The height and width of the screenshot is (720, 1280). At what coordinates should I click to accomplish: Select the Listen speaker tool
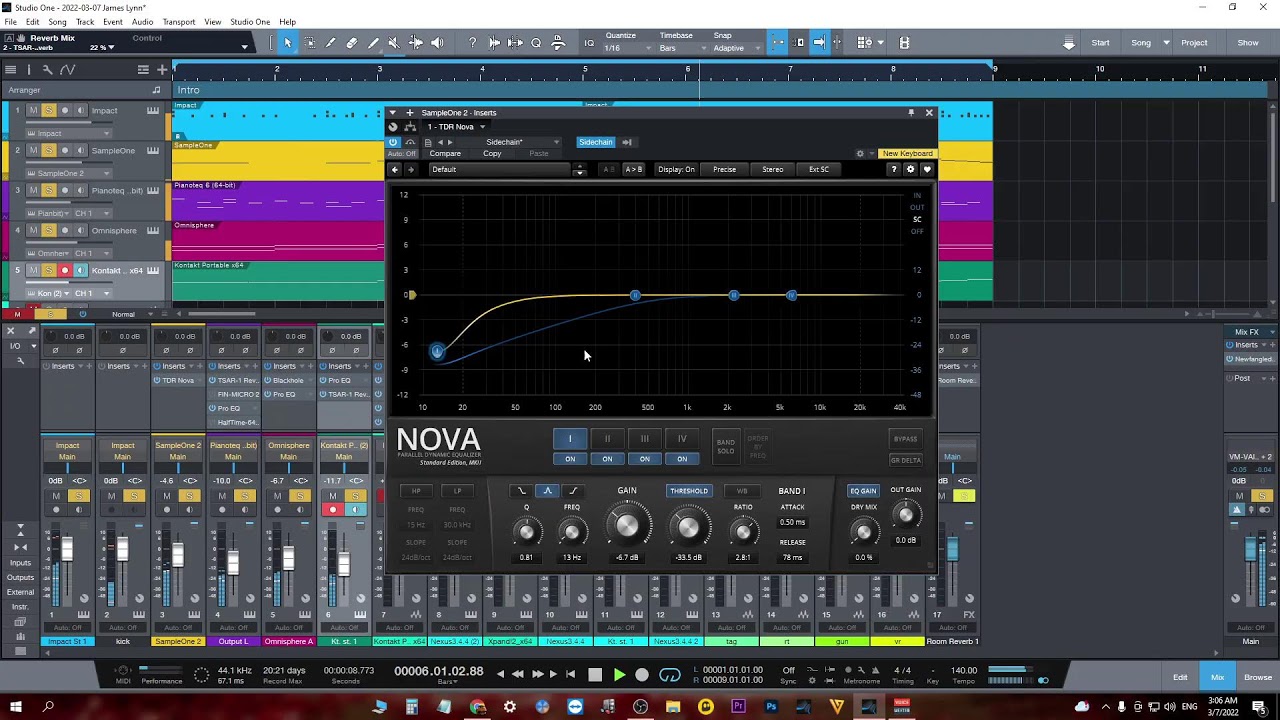pyautogui.click(x=438, y=43)
